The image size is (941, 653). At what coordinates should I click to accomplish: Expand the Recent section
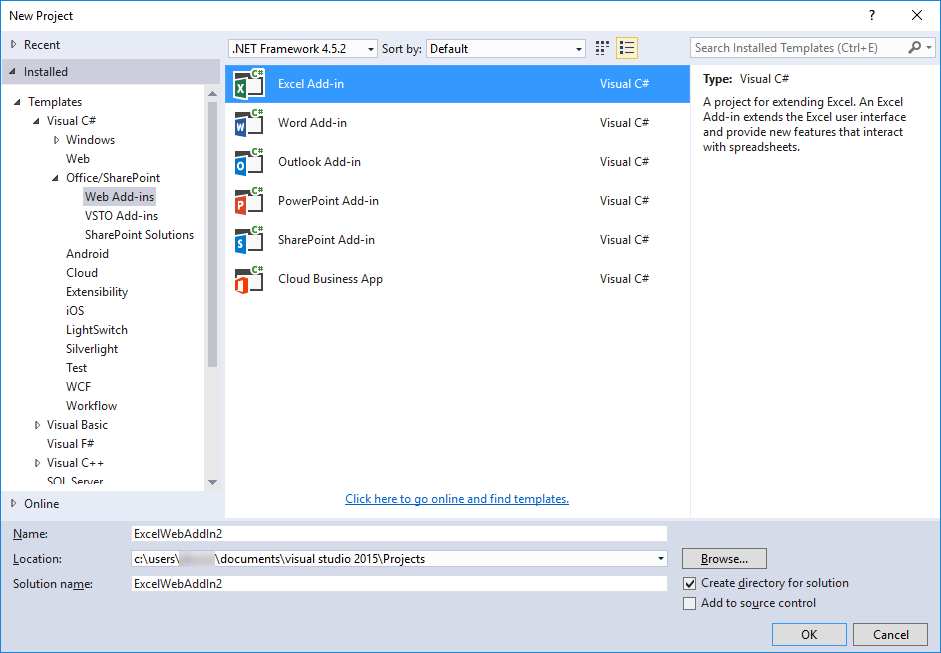pyautogui.click(x=13, y=44)
